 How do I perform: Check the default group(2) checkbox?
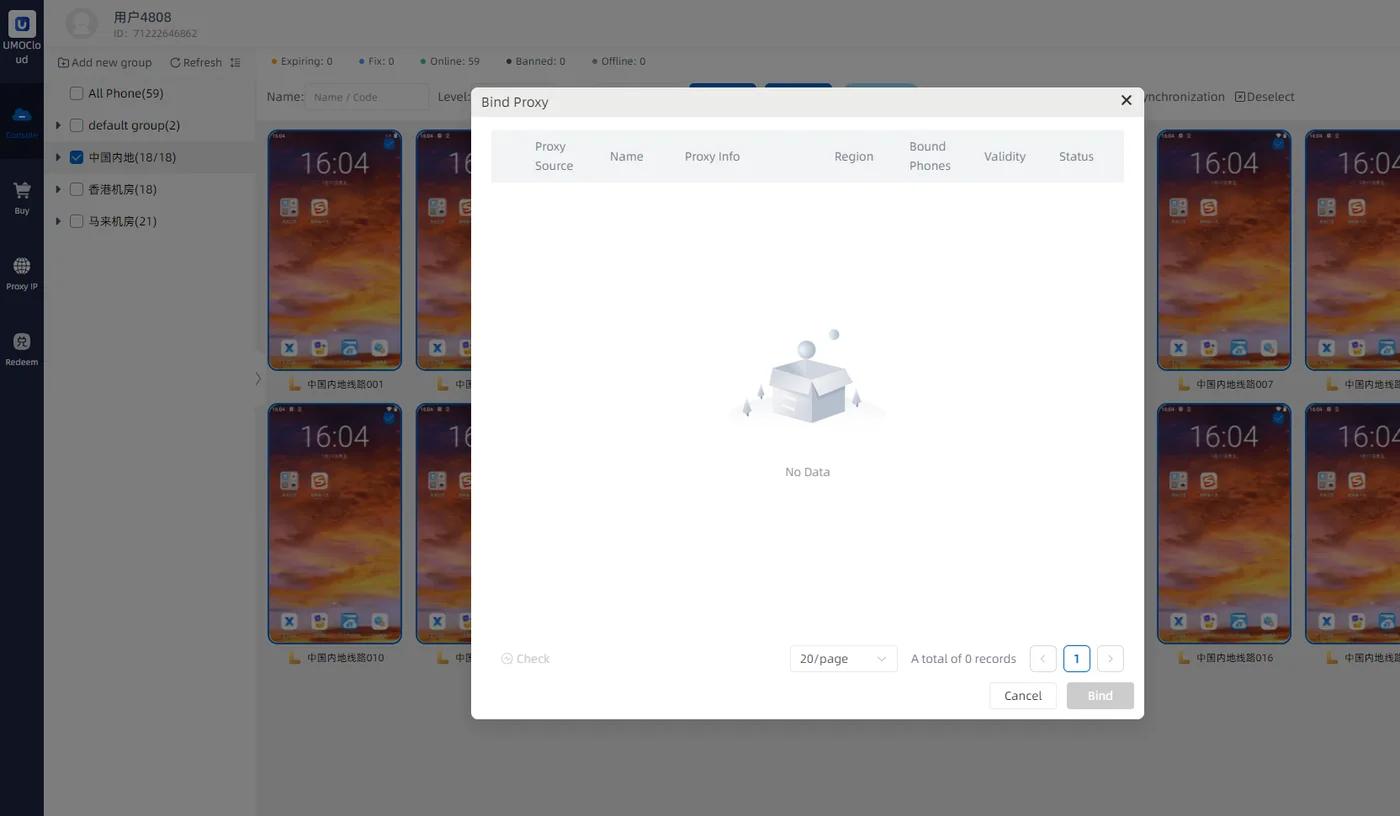[76, 125]
